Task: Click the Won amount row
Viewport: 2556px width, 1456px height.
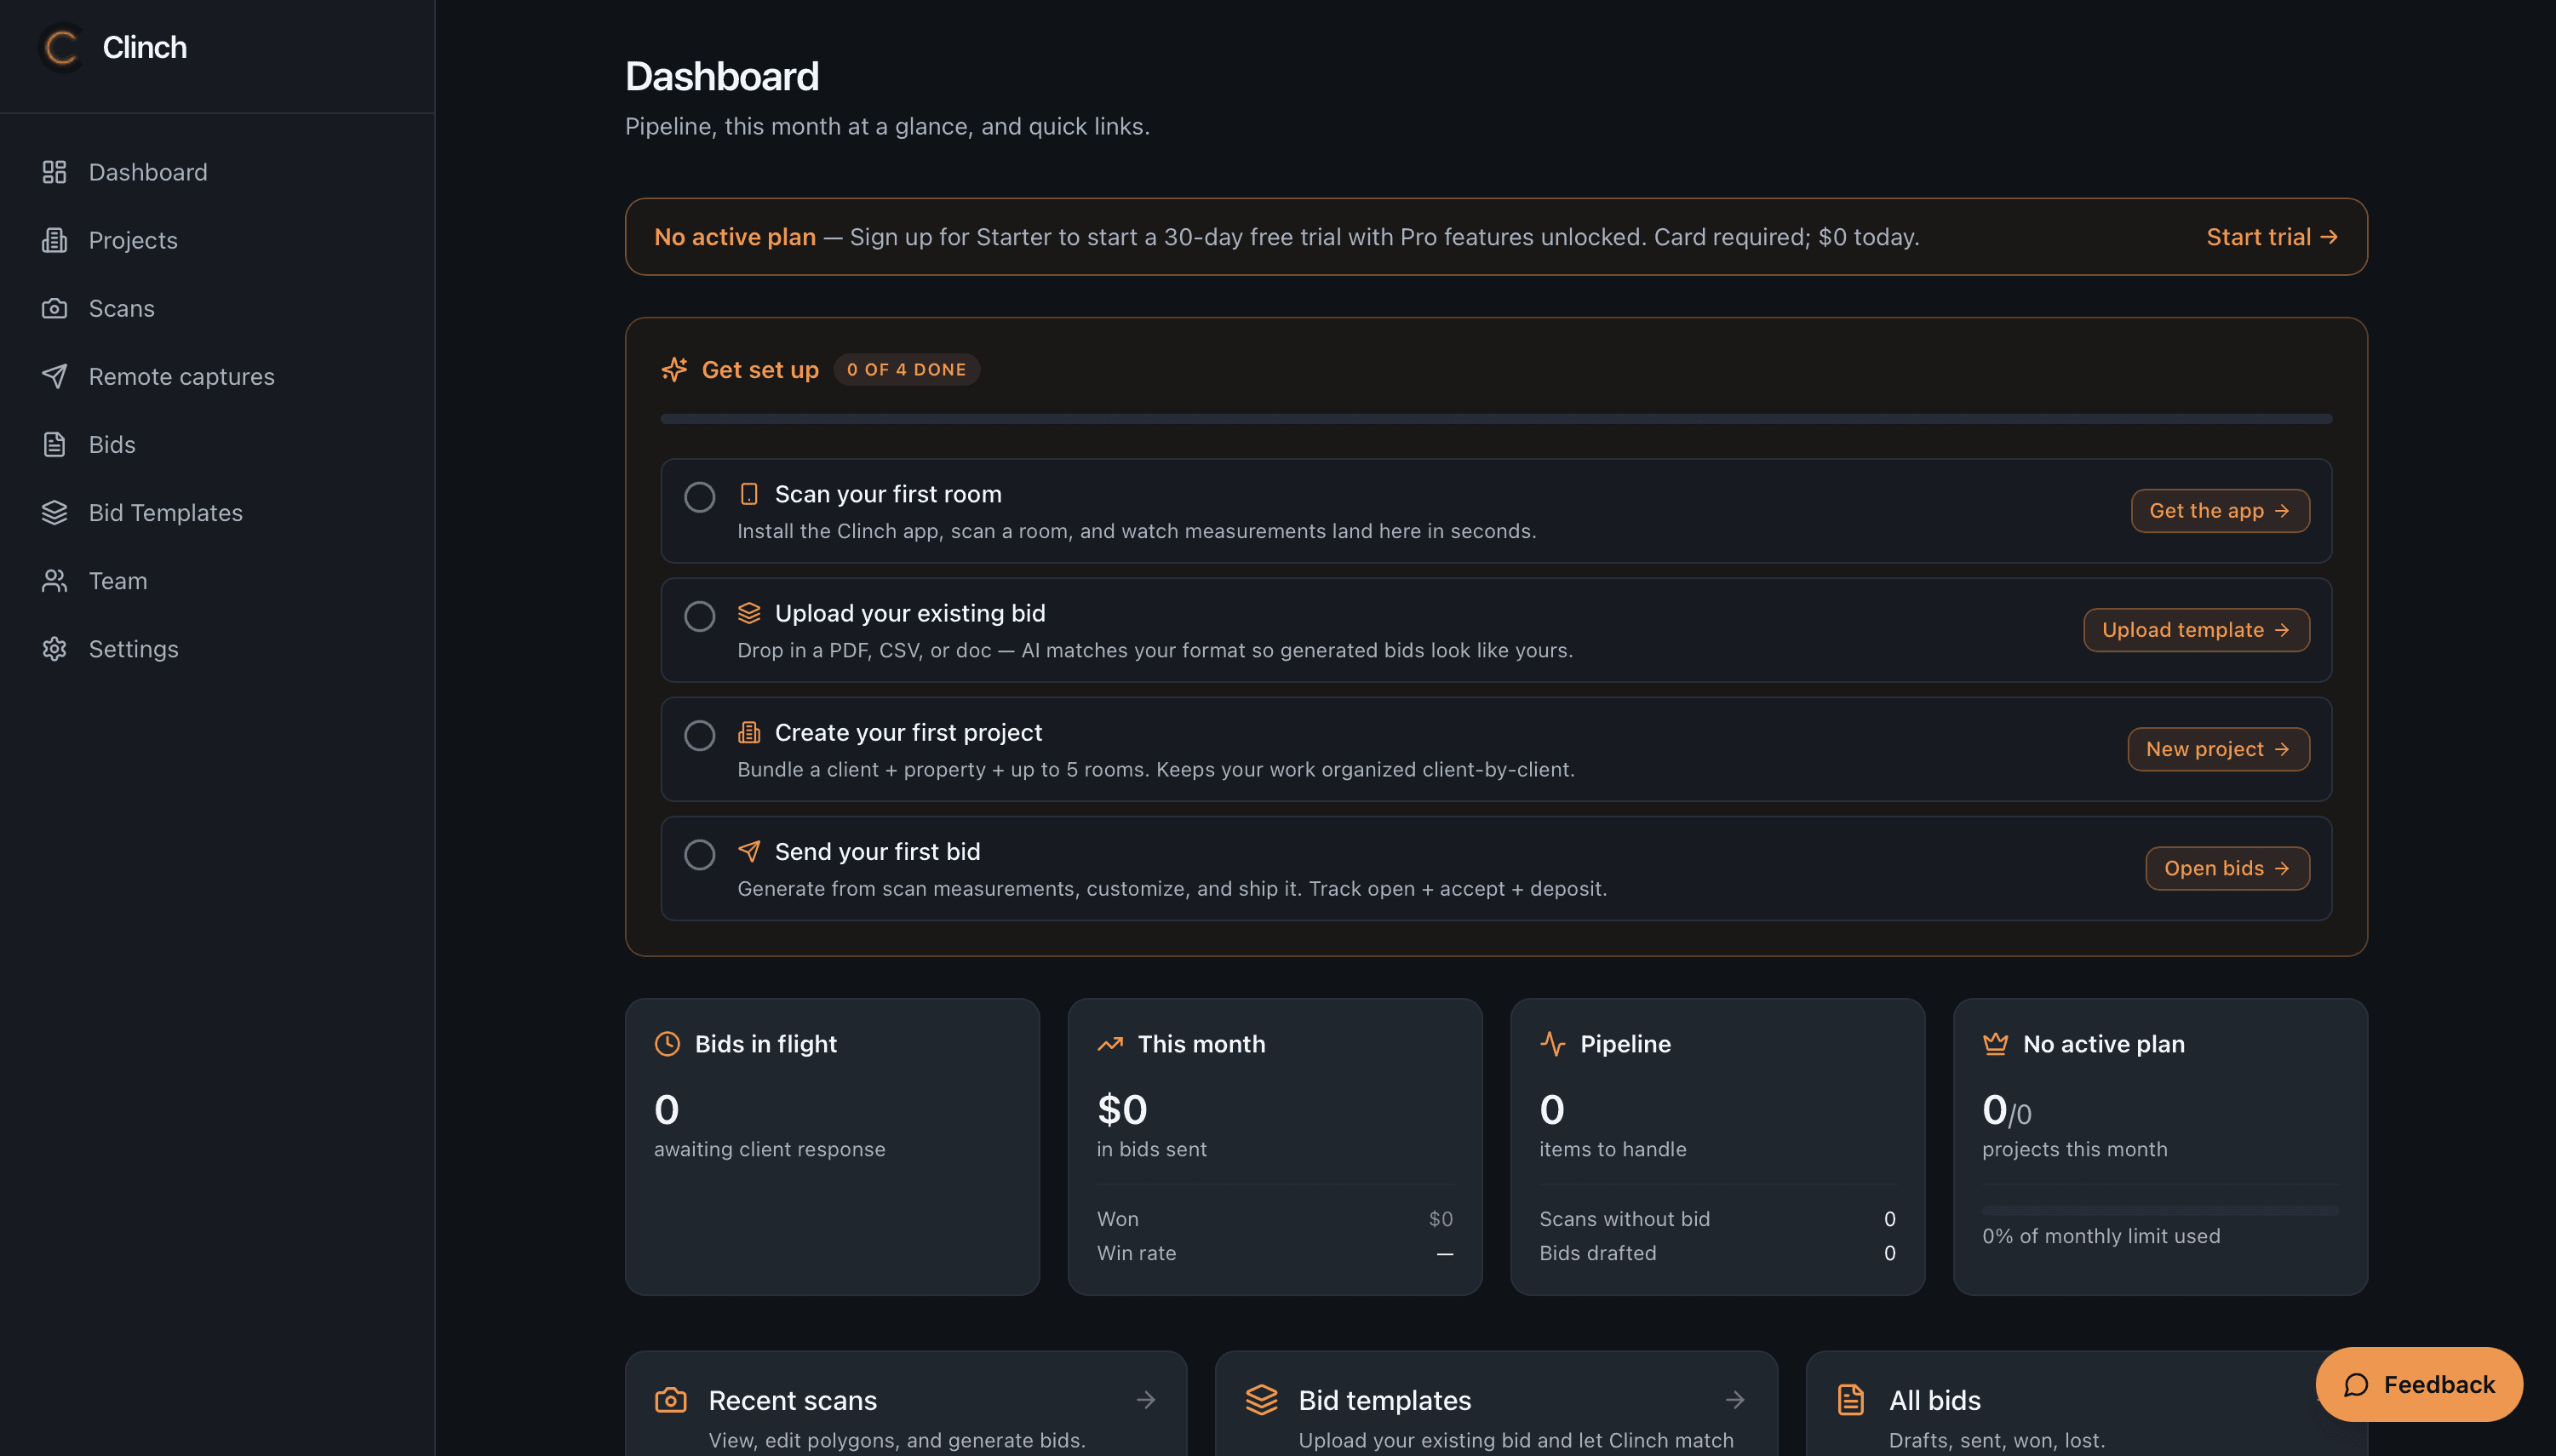Action: [1274, 1219]
